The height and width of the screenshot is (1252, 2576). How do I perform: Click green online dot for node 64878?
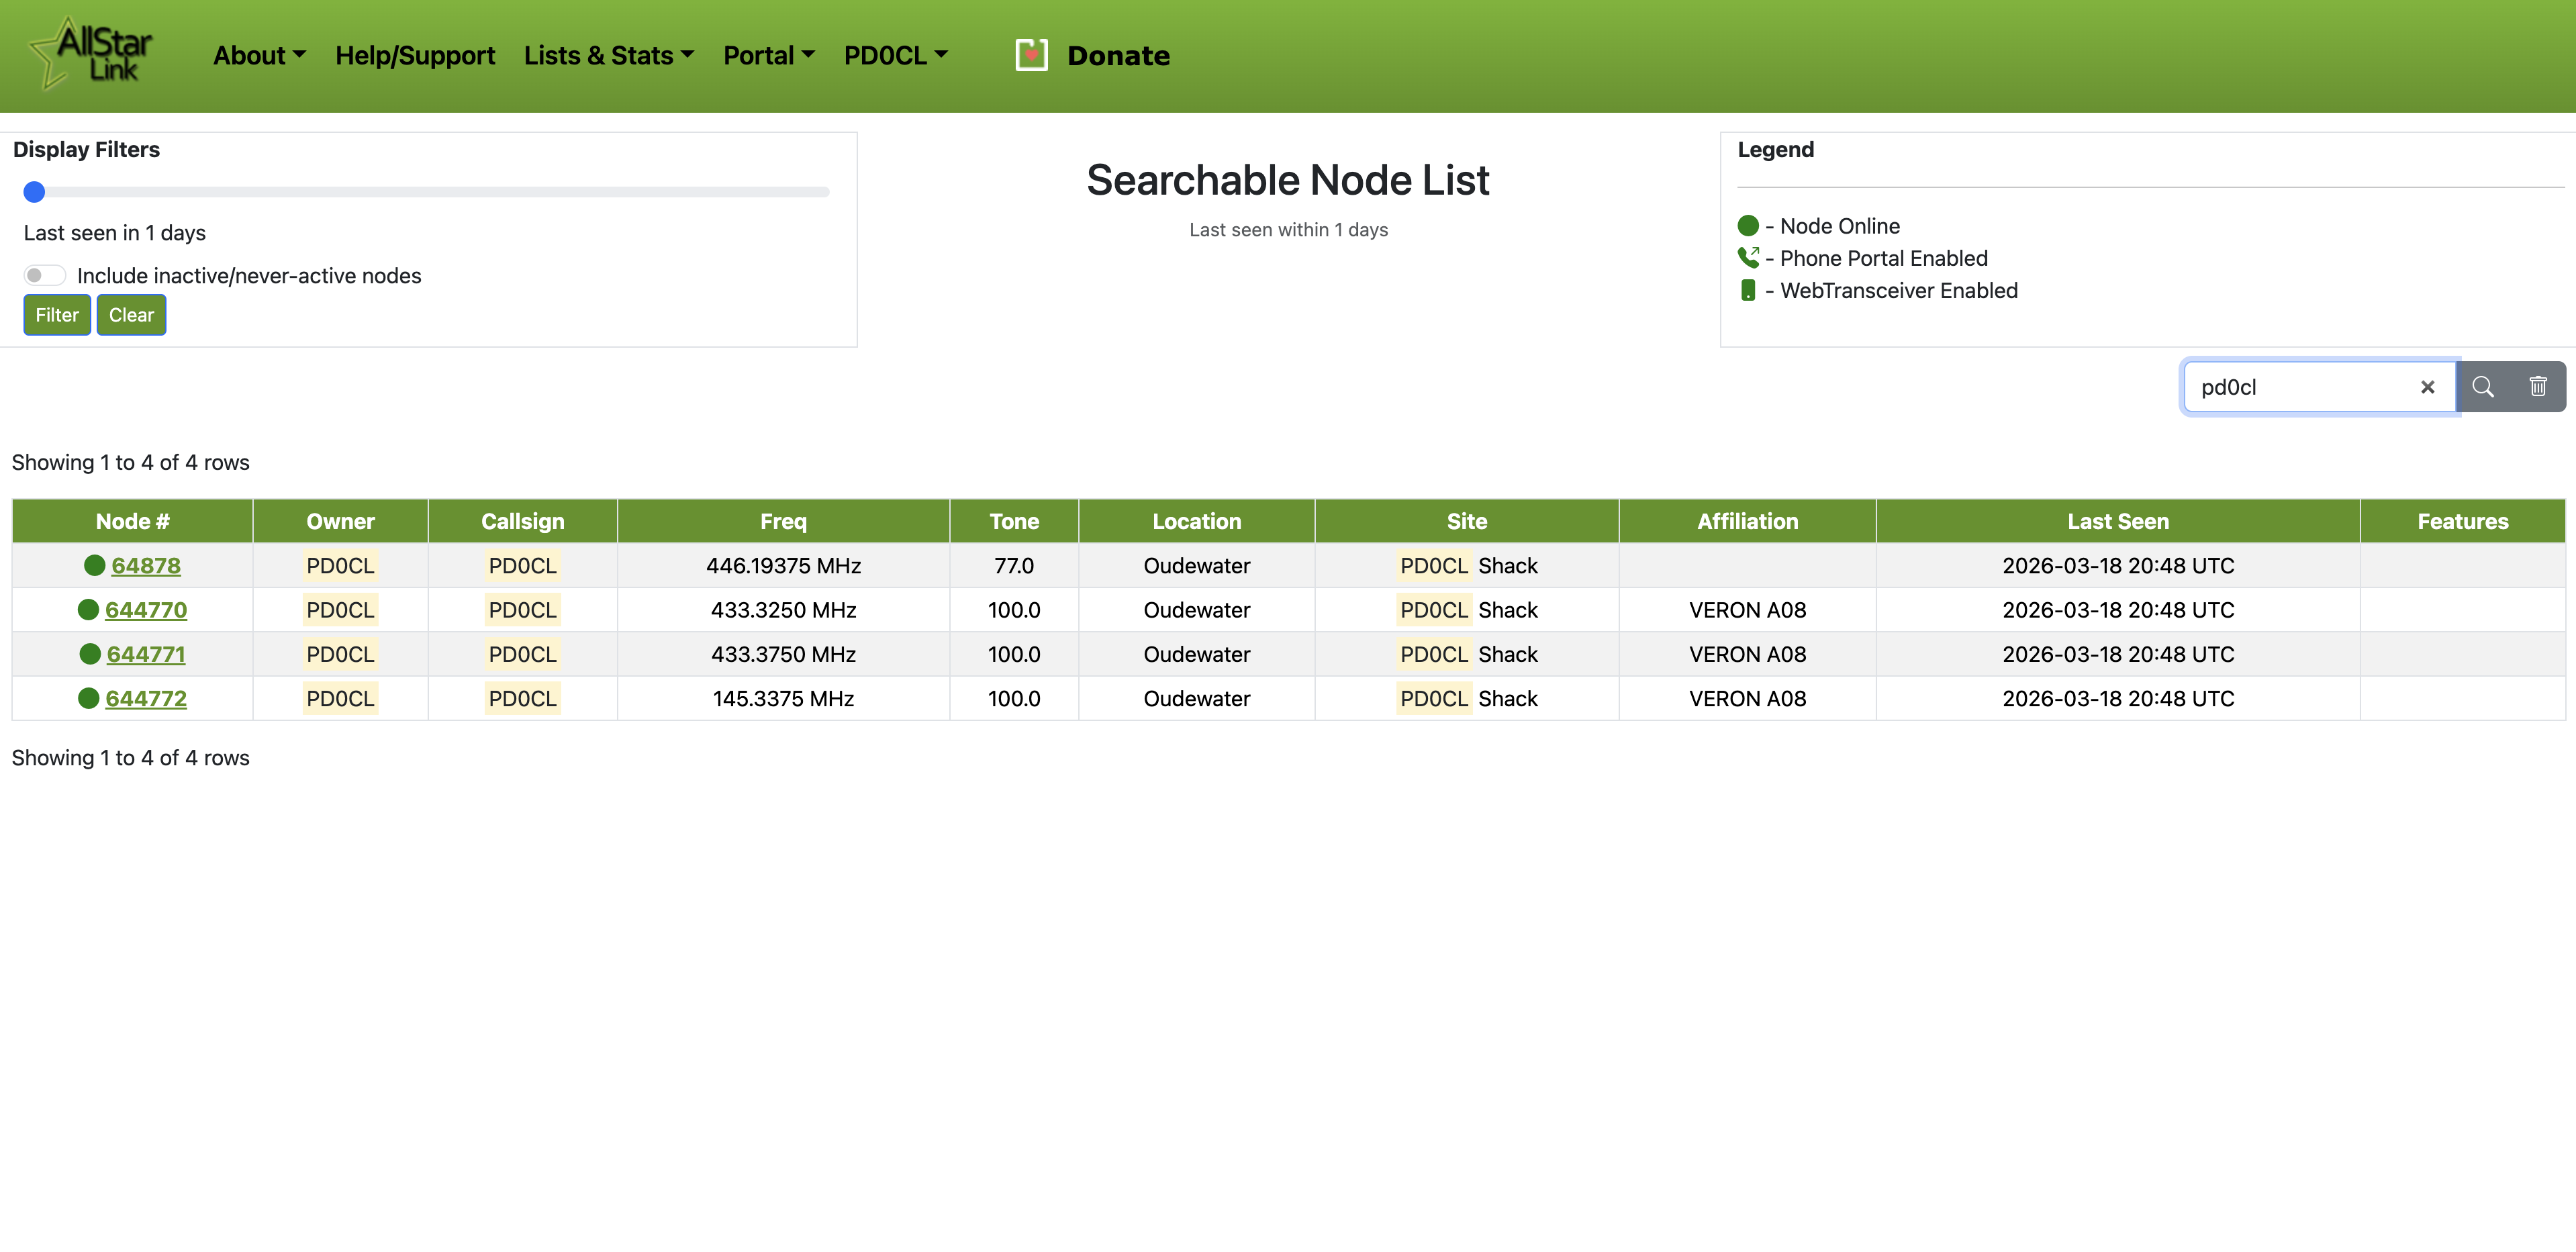95,565
